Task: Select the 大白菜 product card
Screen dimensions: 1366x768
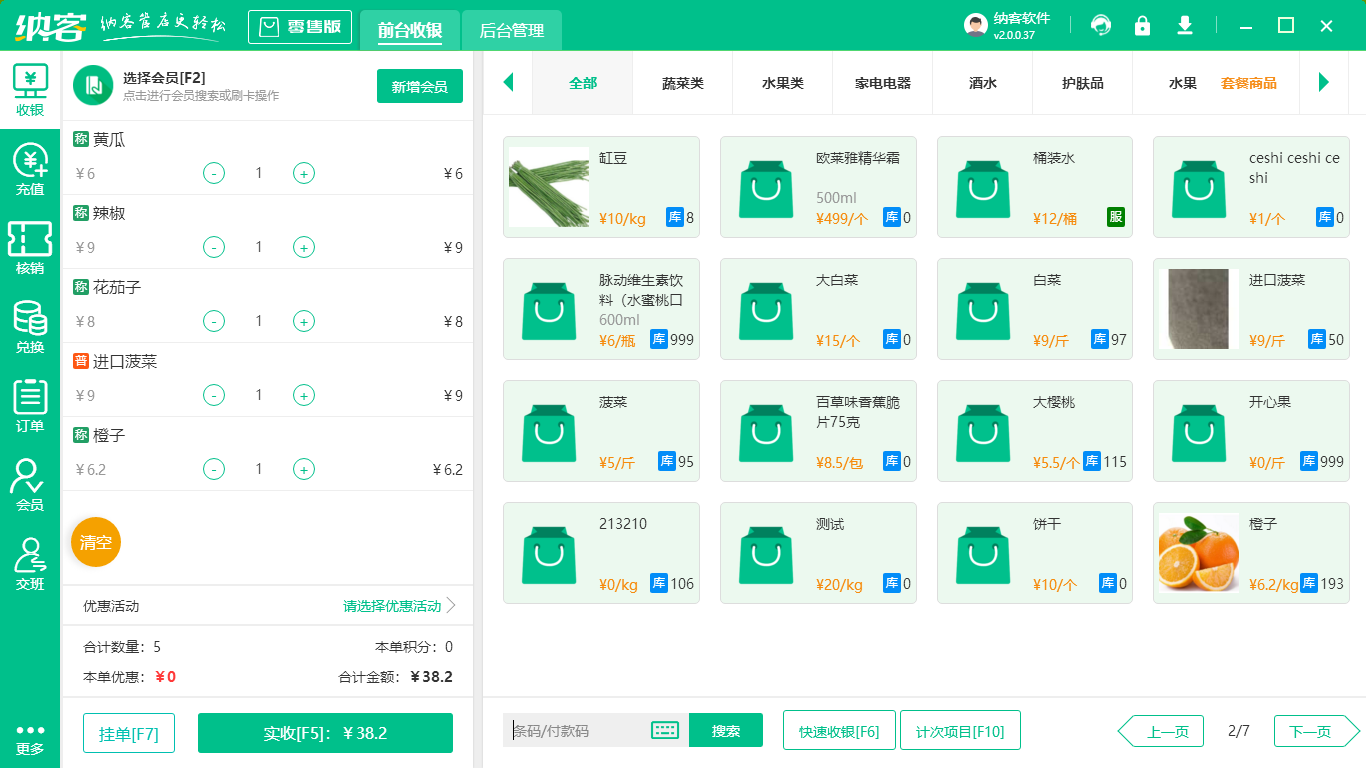Action: 818,309
